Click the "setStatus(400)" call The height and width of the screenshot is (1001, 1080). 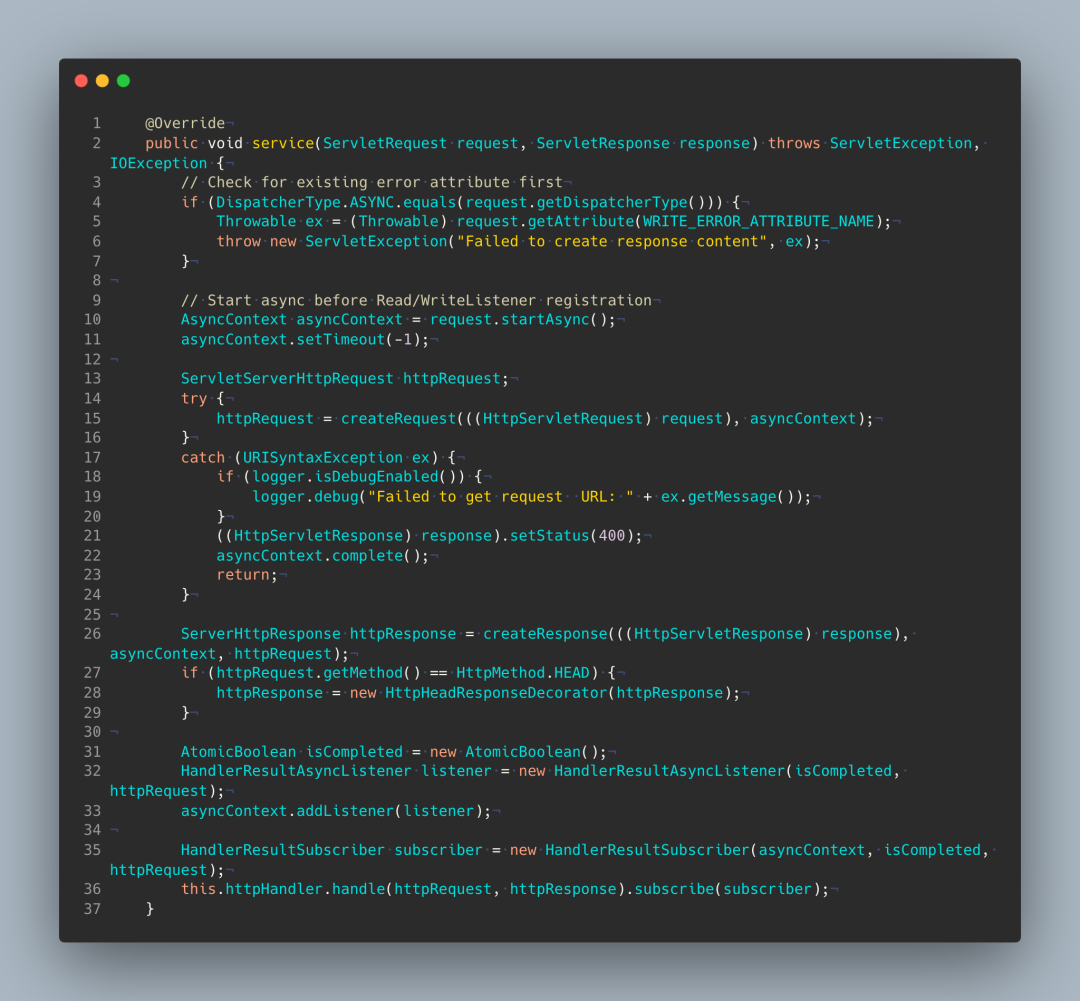tap(572, 536)
